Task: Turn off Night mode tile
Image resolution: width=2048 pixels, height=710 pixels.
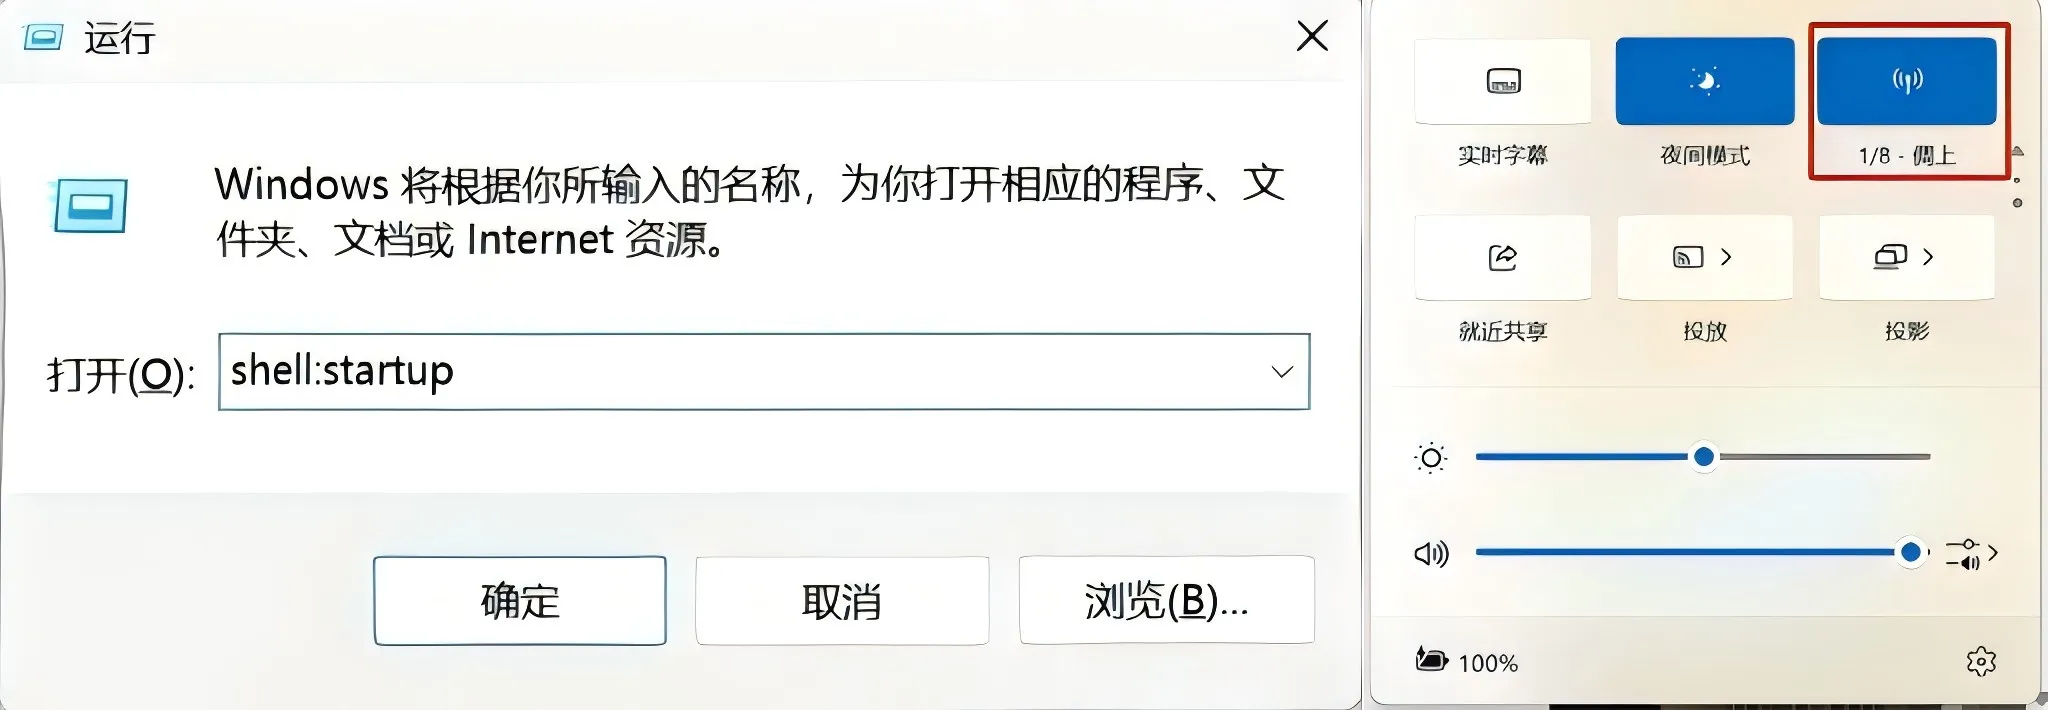Action: click(1705, 81)
